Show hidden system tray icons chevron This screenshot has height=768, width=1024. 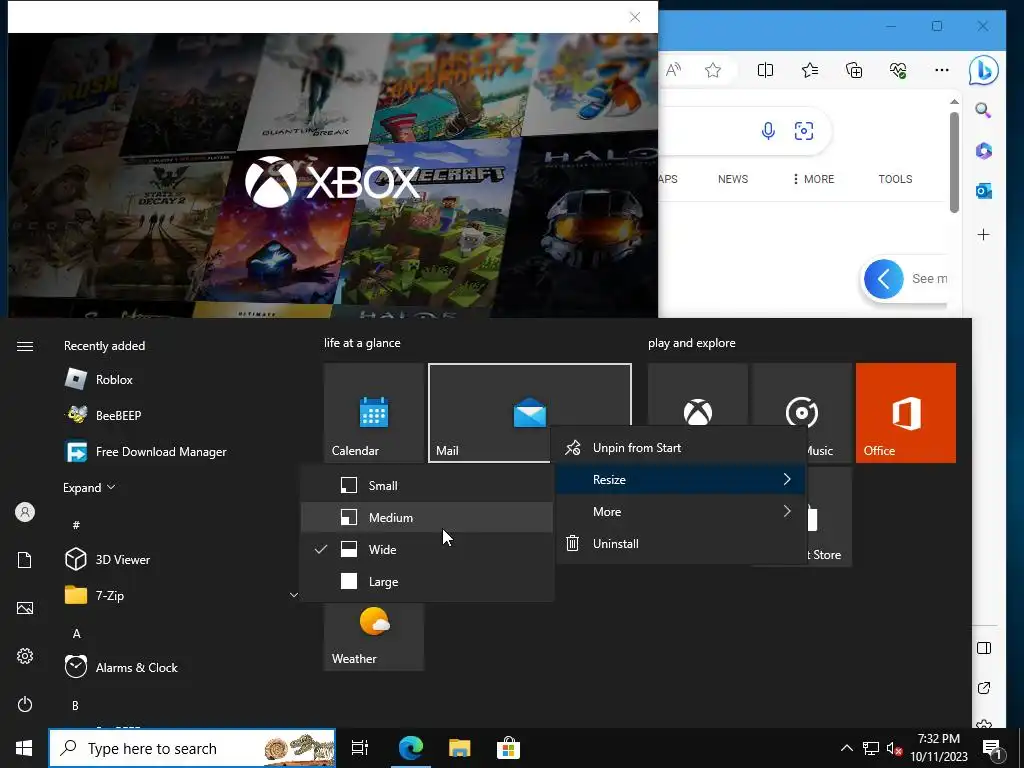click(846, 748)
